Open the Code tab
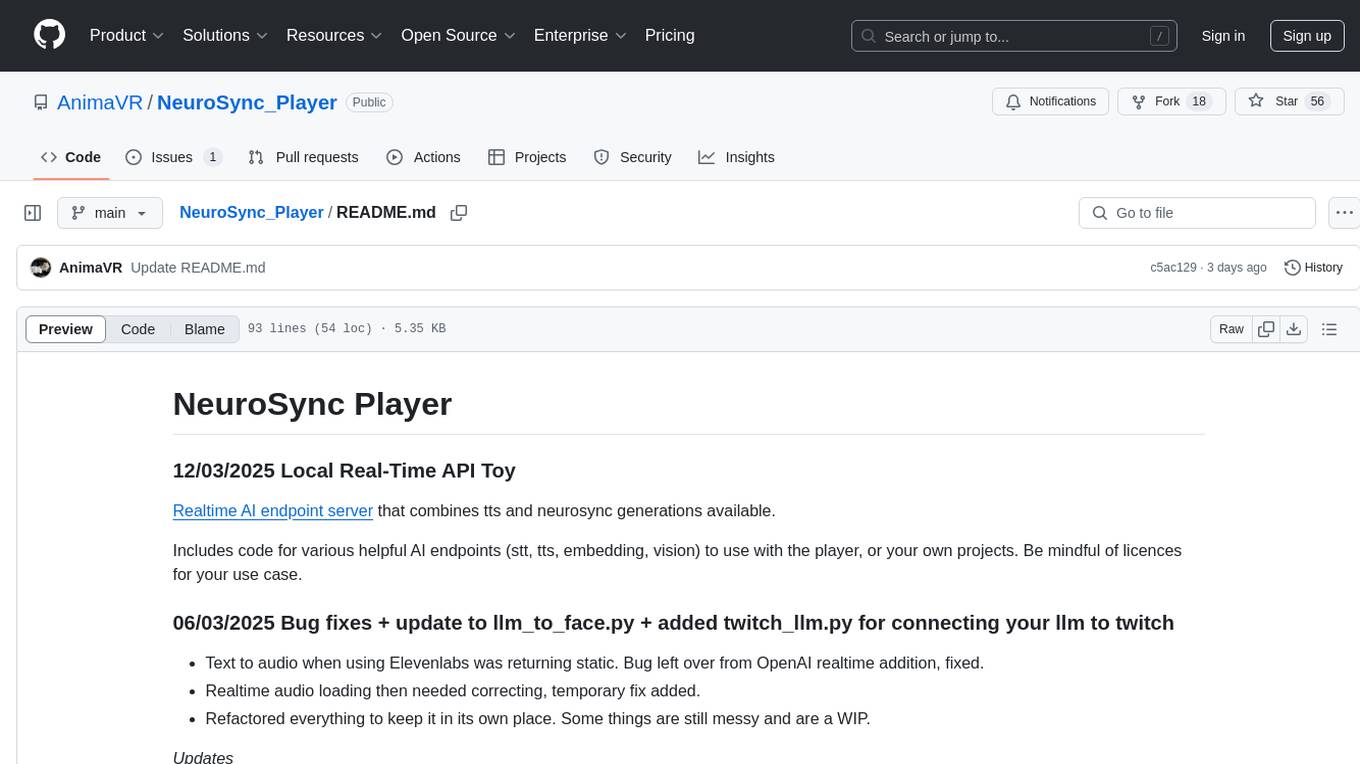 71,157
